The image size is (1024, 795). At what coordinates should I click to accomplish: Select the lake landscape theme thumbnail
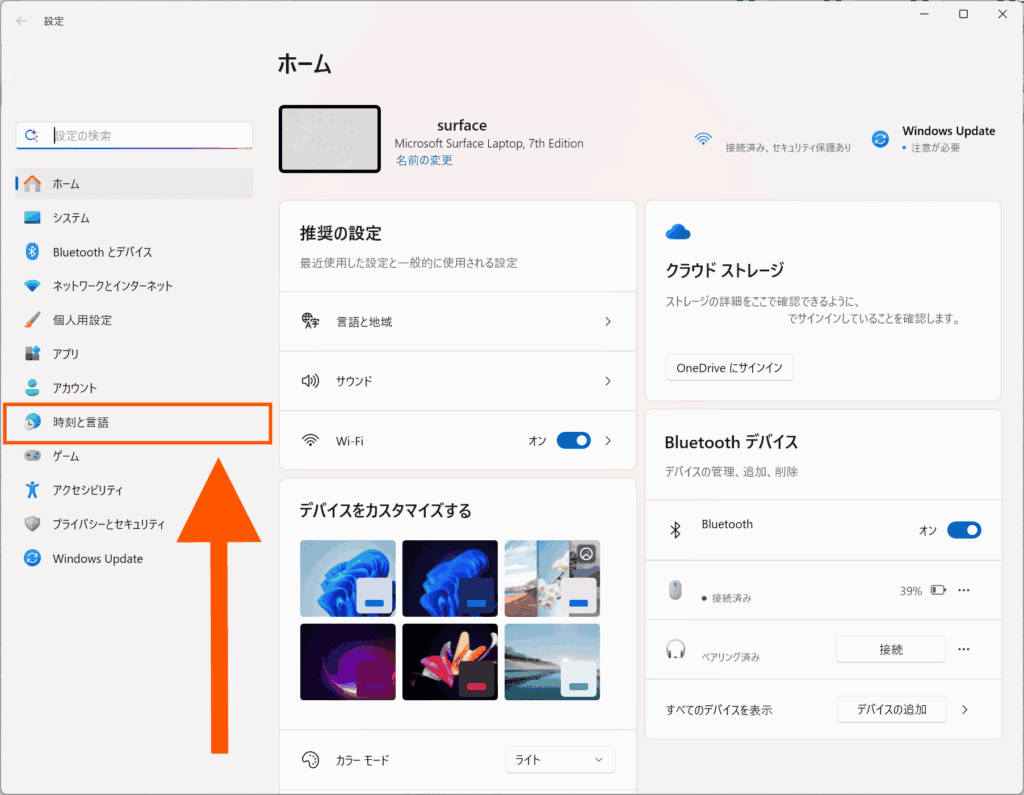coord(552,662)
